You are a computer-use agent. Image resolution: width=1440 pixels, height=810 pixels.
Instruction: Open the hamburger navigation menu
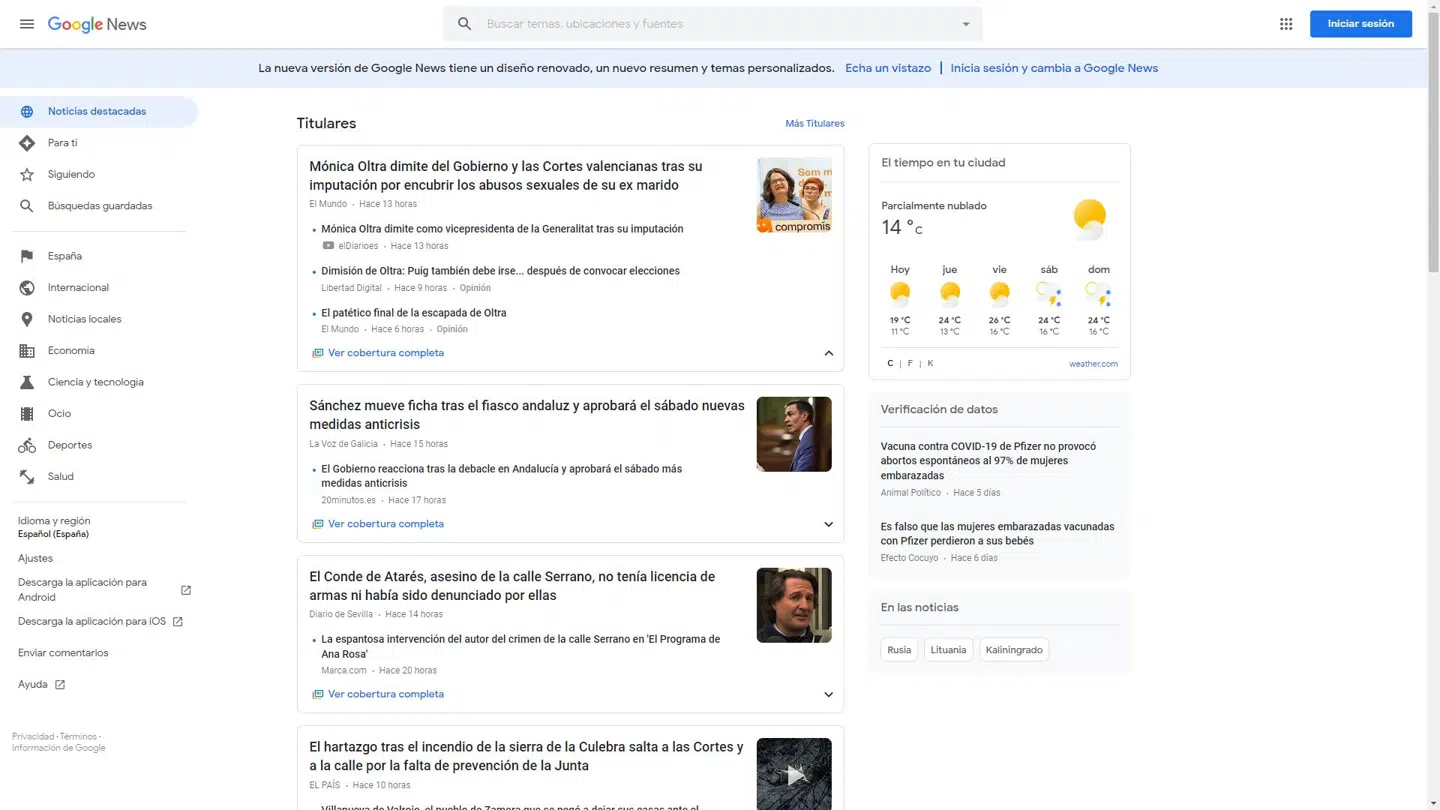(26, 23)
